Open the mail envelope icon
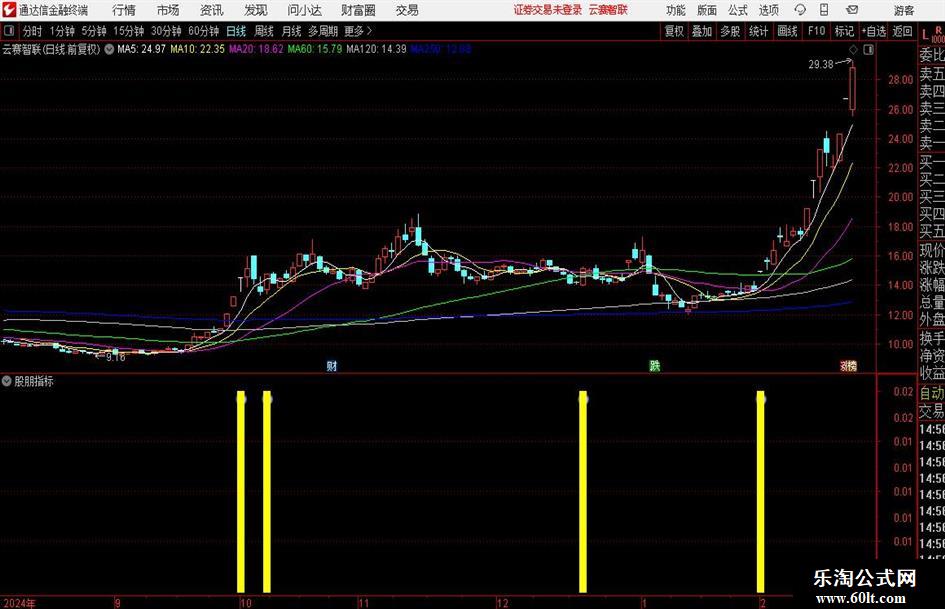The image size is (945, 609). click(x=852, y=10)
